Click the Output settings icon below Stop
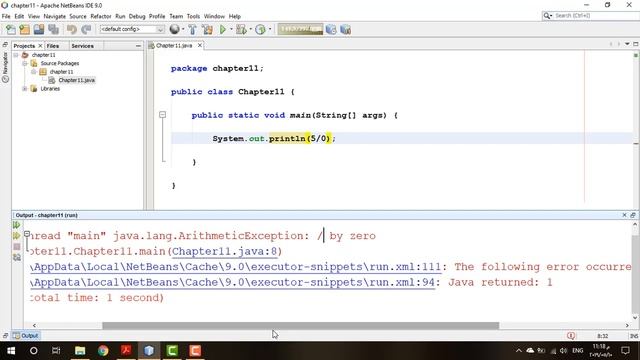This screenshot has width=640, height=360. pos(16,258)
